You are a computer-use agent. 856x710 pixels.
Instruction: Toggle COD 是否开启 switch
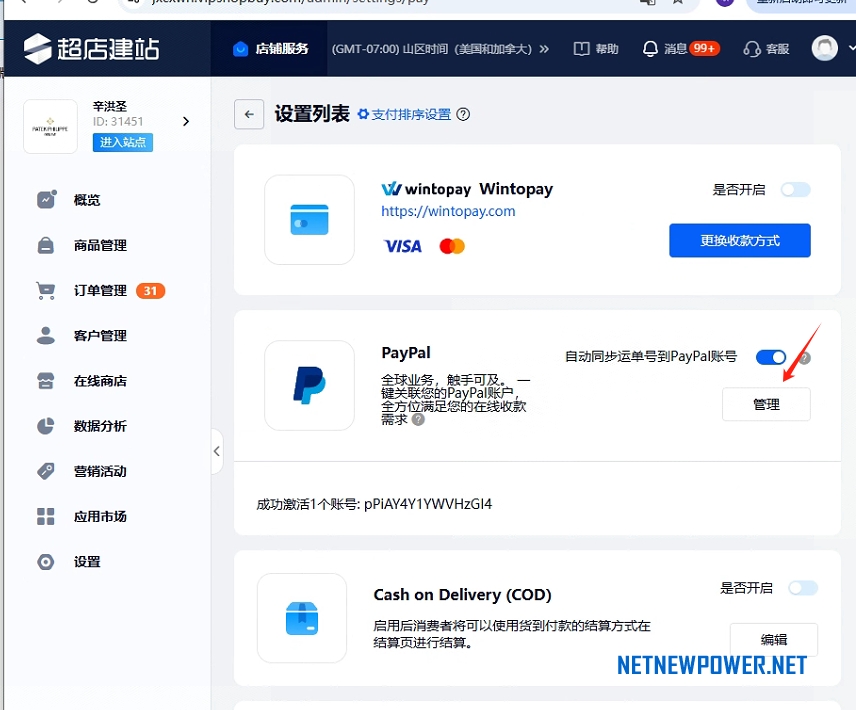point(803,588)
